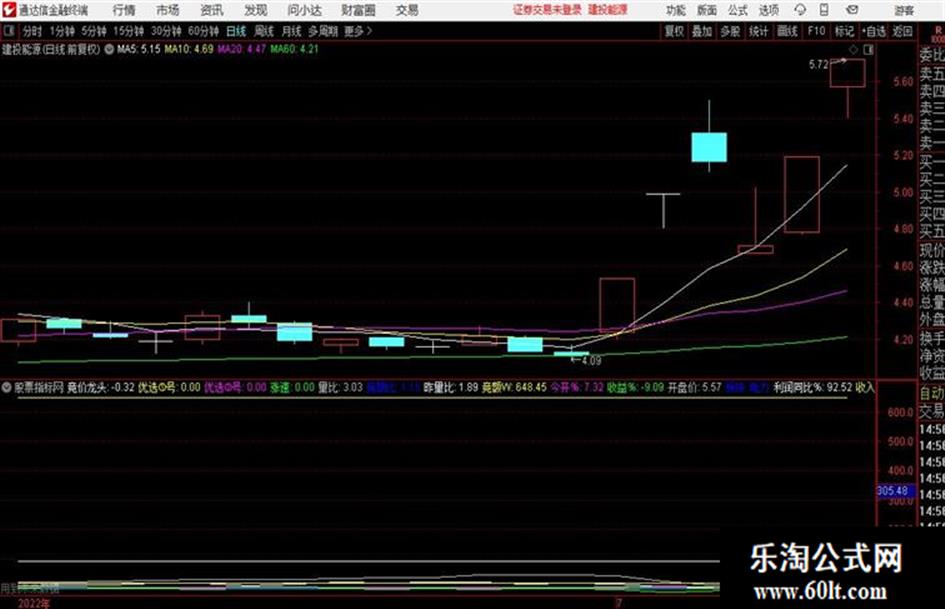Click the 2022年 date marker
The height and width of the screenshot is (609, 945).
point(34,603)
